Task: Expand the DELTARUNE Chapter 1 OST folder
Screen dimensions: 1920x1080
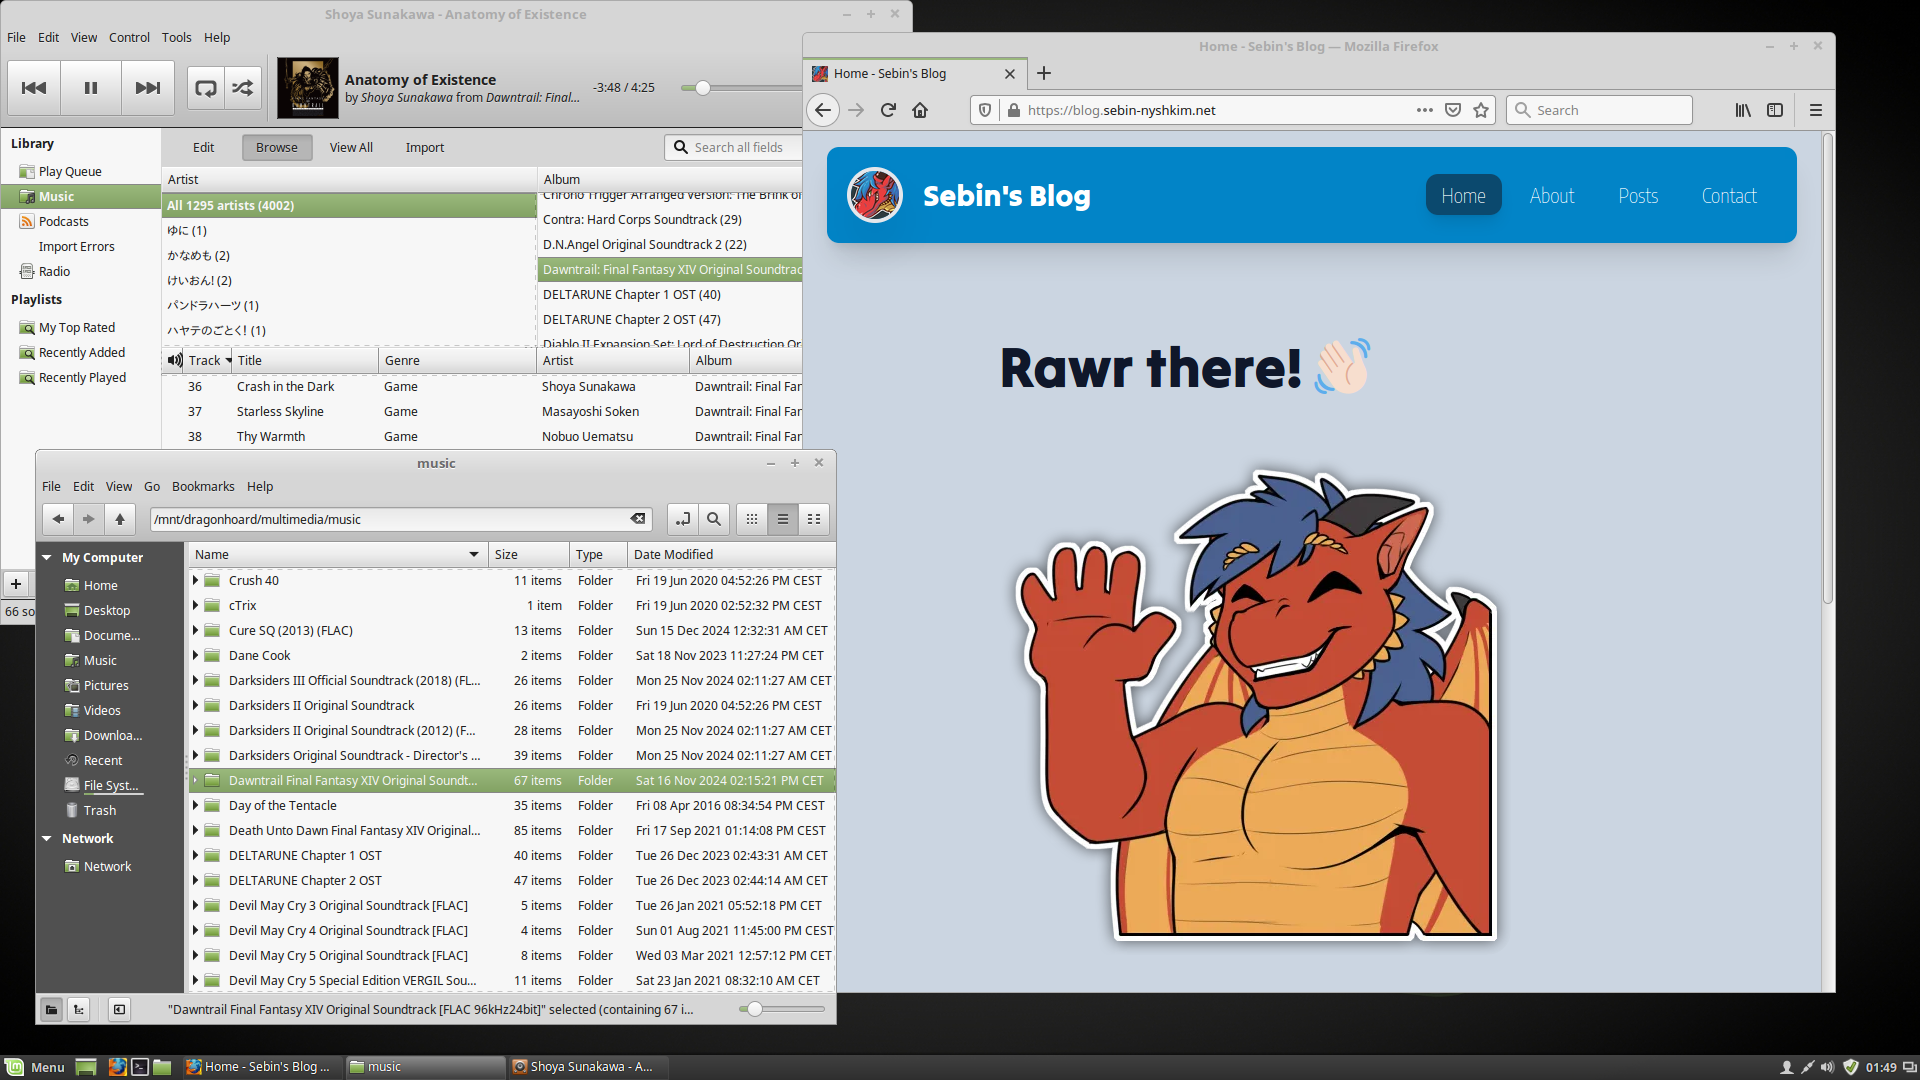Action: [x=196, y=855]
